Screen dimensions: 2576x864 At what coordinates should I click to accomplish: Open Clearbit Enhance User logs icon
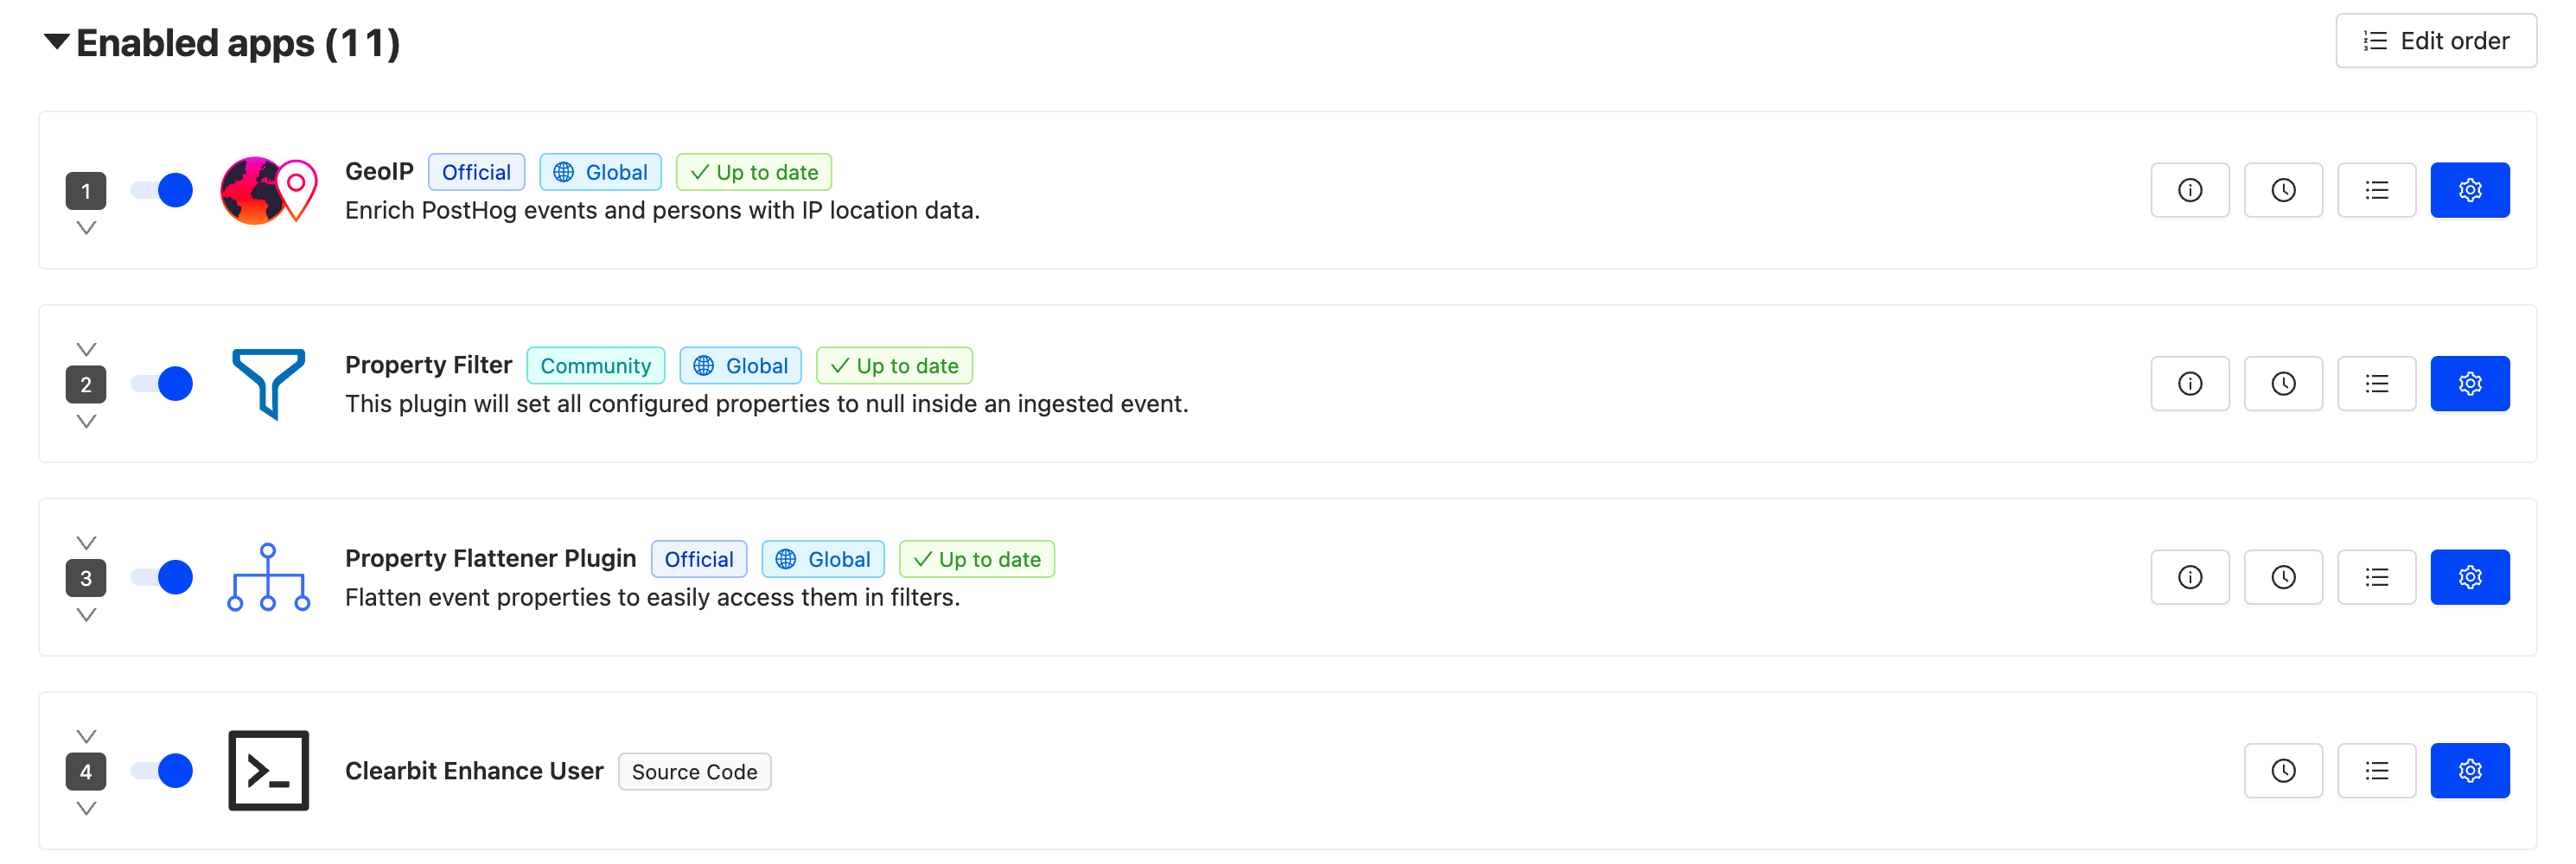[2376, 771]
